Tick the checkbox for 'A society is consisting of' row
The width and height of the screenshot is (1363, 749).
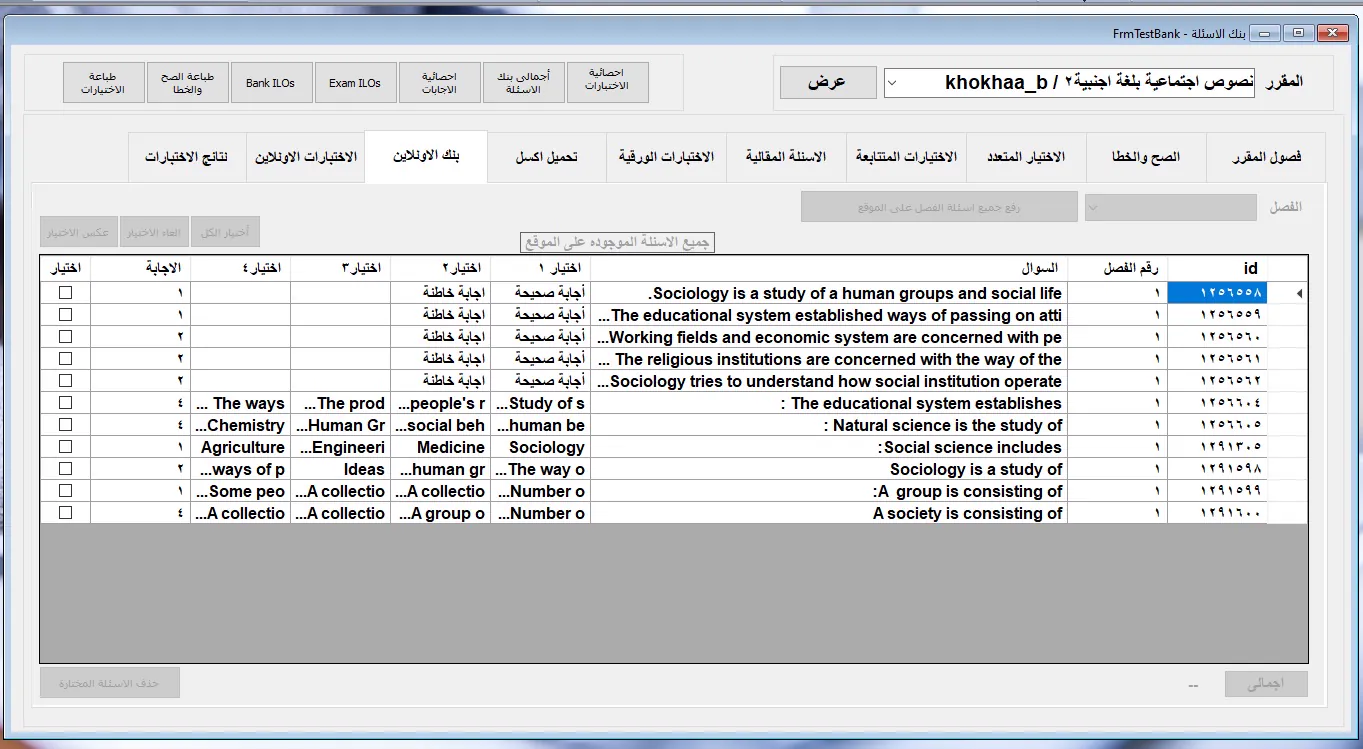click(x=65, y=513)
